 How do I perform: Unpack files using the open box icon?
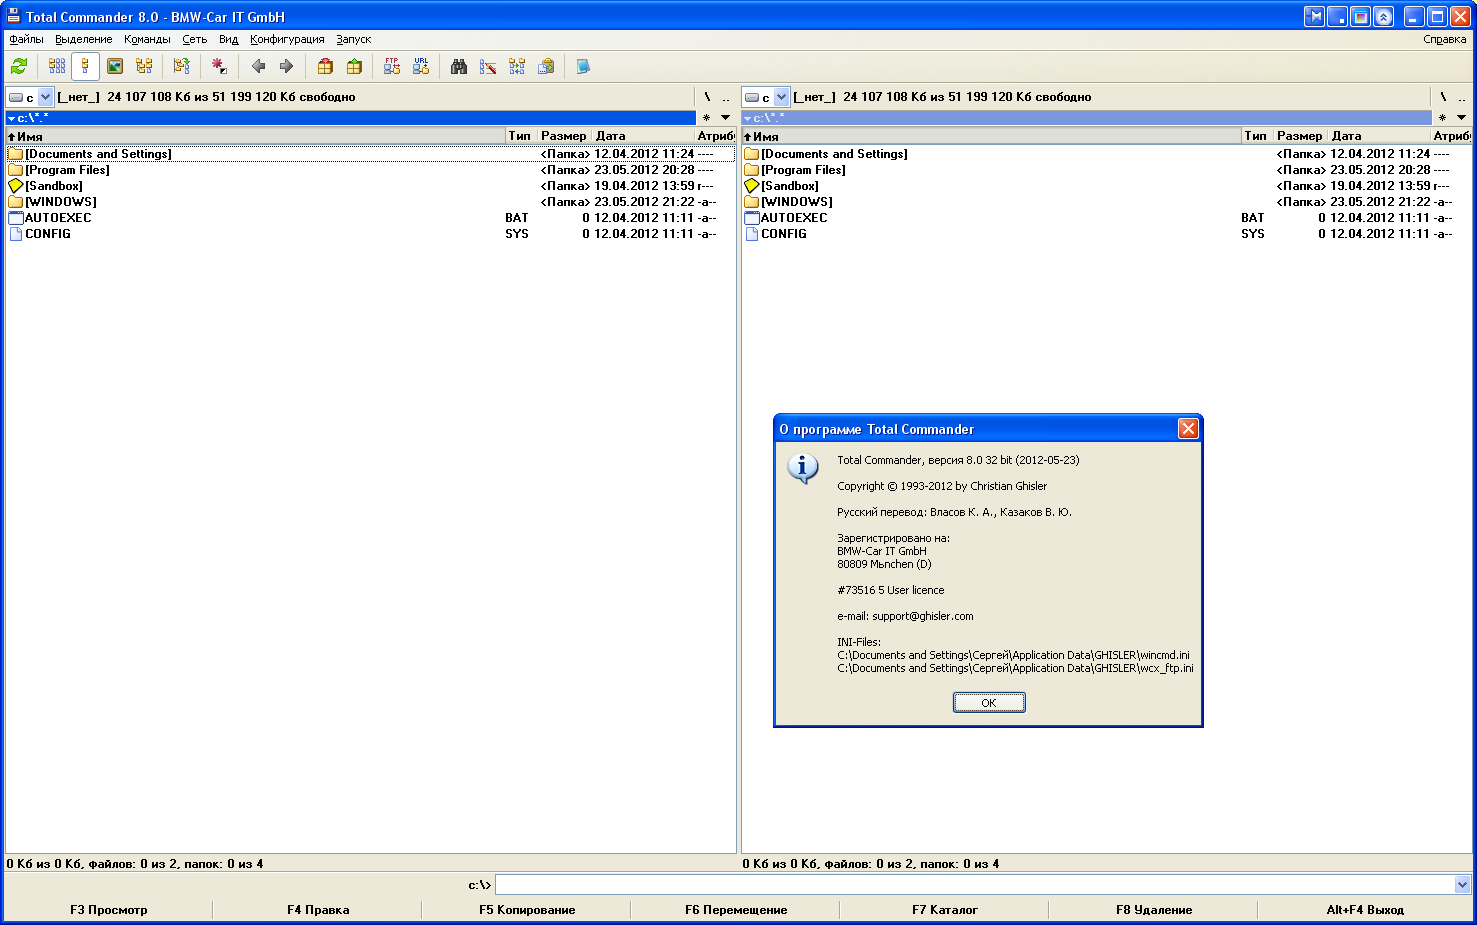click(x=354, y=66)
